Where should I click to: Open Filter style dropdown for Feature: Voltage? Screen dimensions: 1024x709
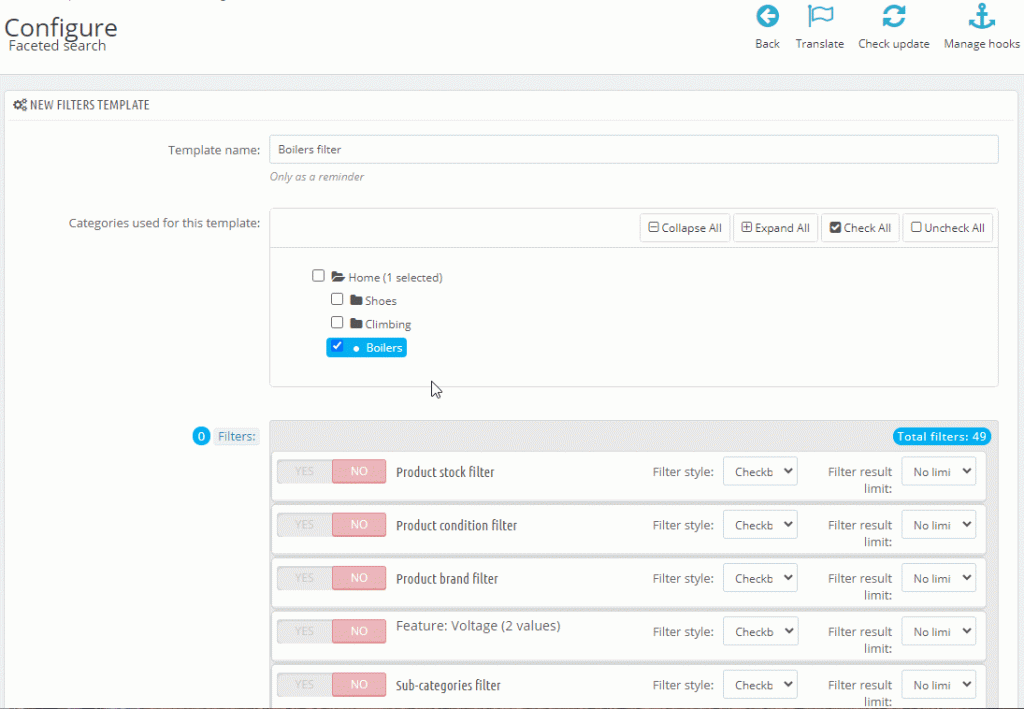coord(759,631)
